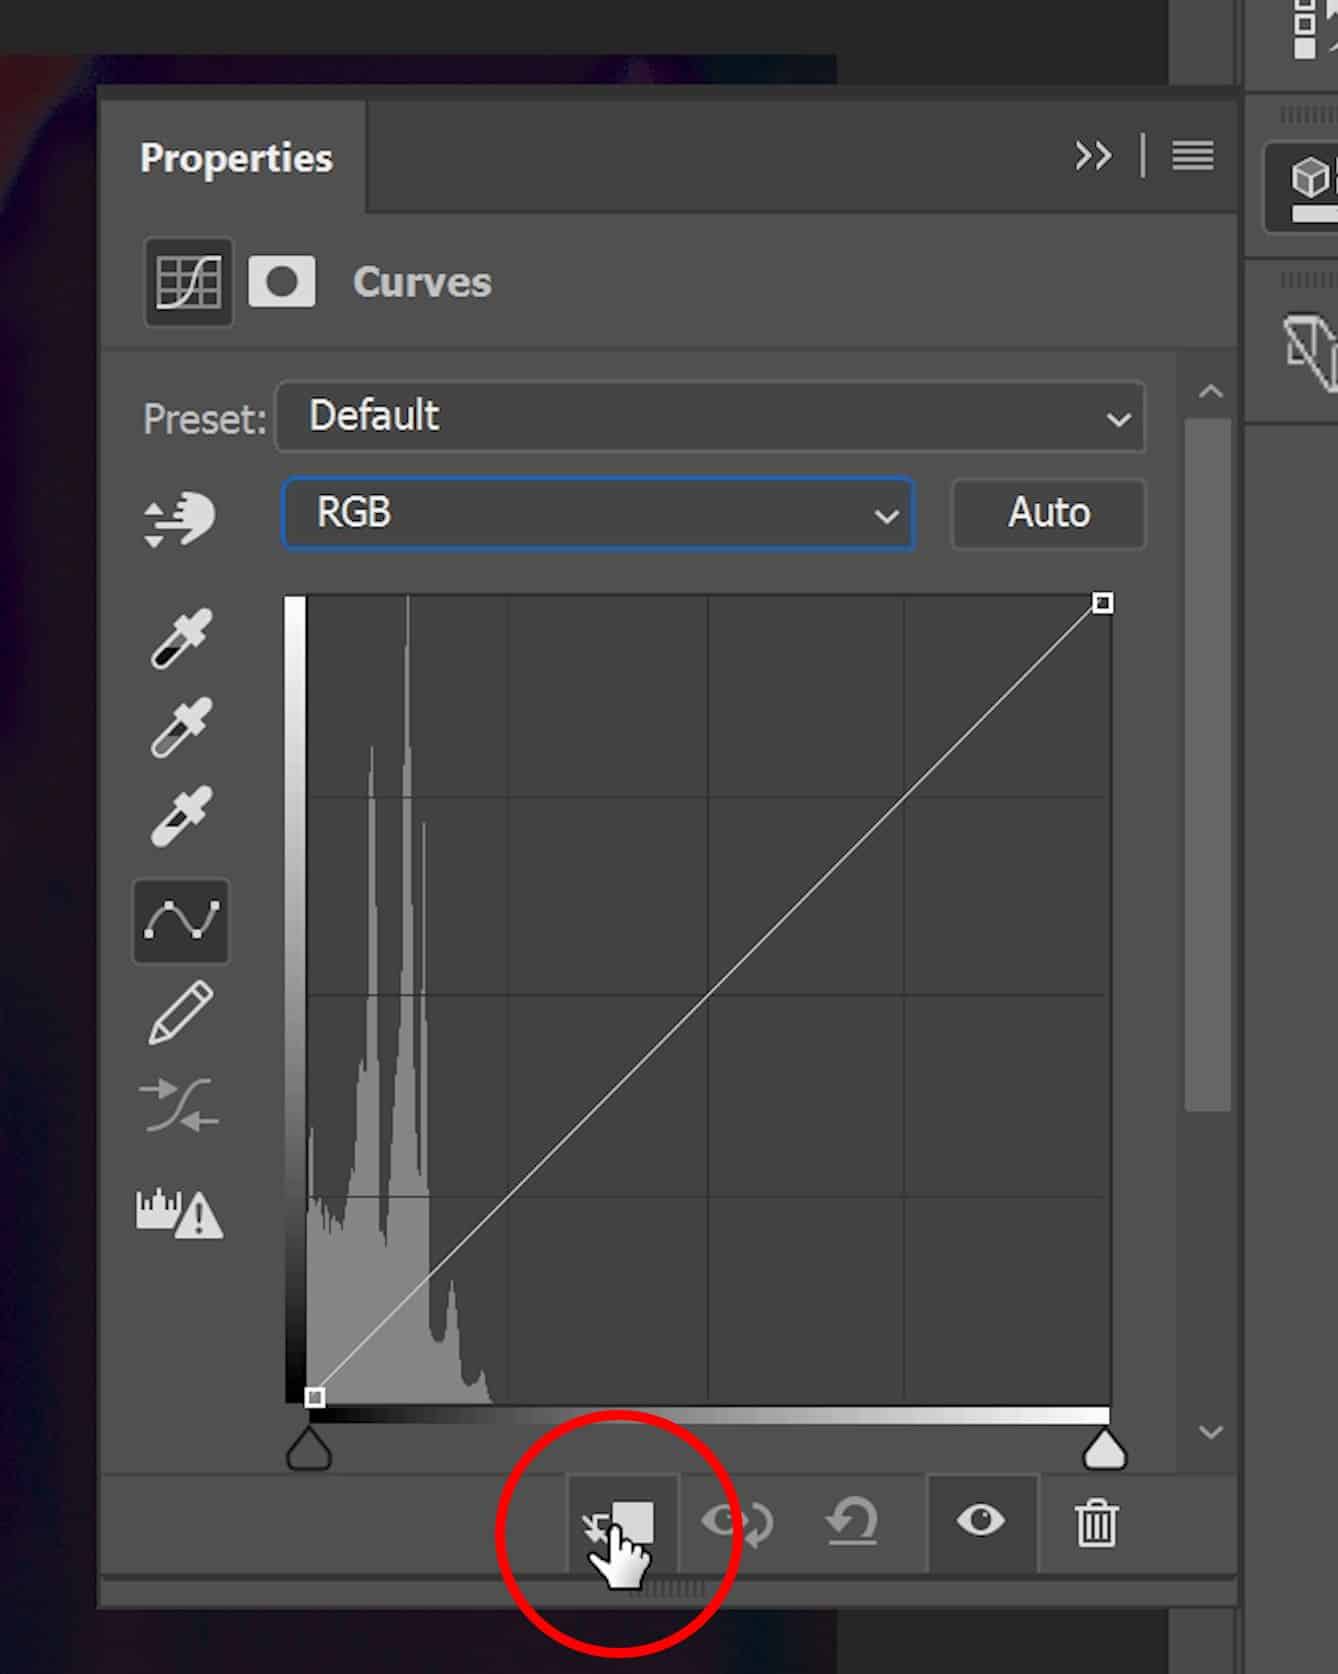This screenshot has width=1338, height=1674.
Task: Open the Properties tab
Action: [236, 158]
